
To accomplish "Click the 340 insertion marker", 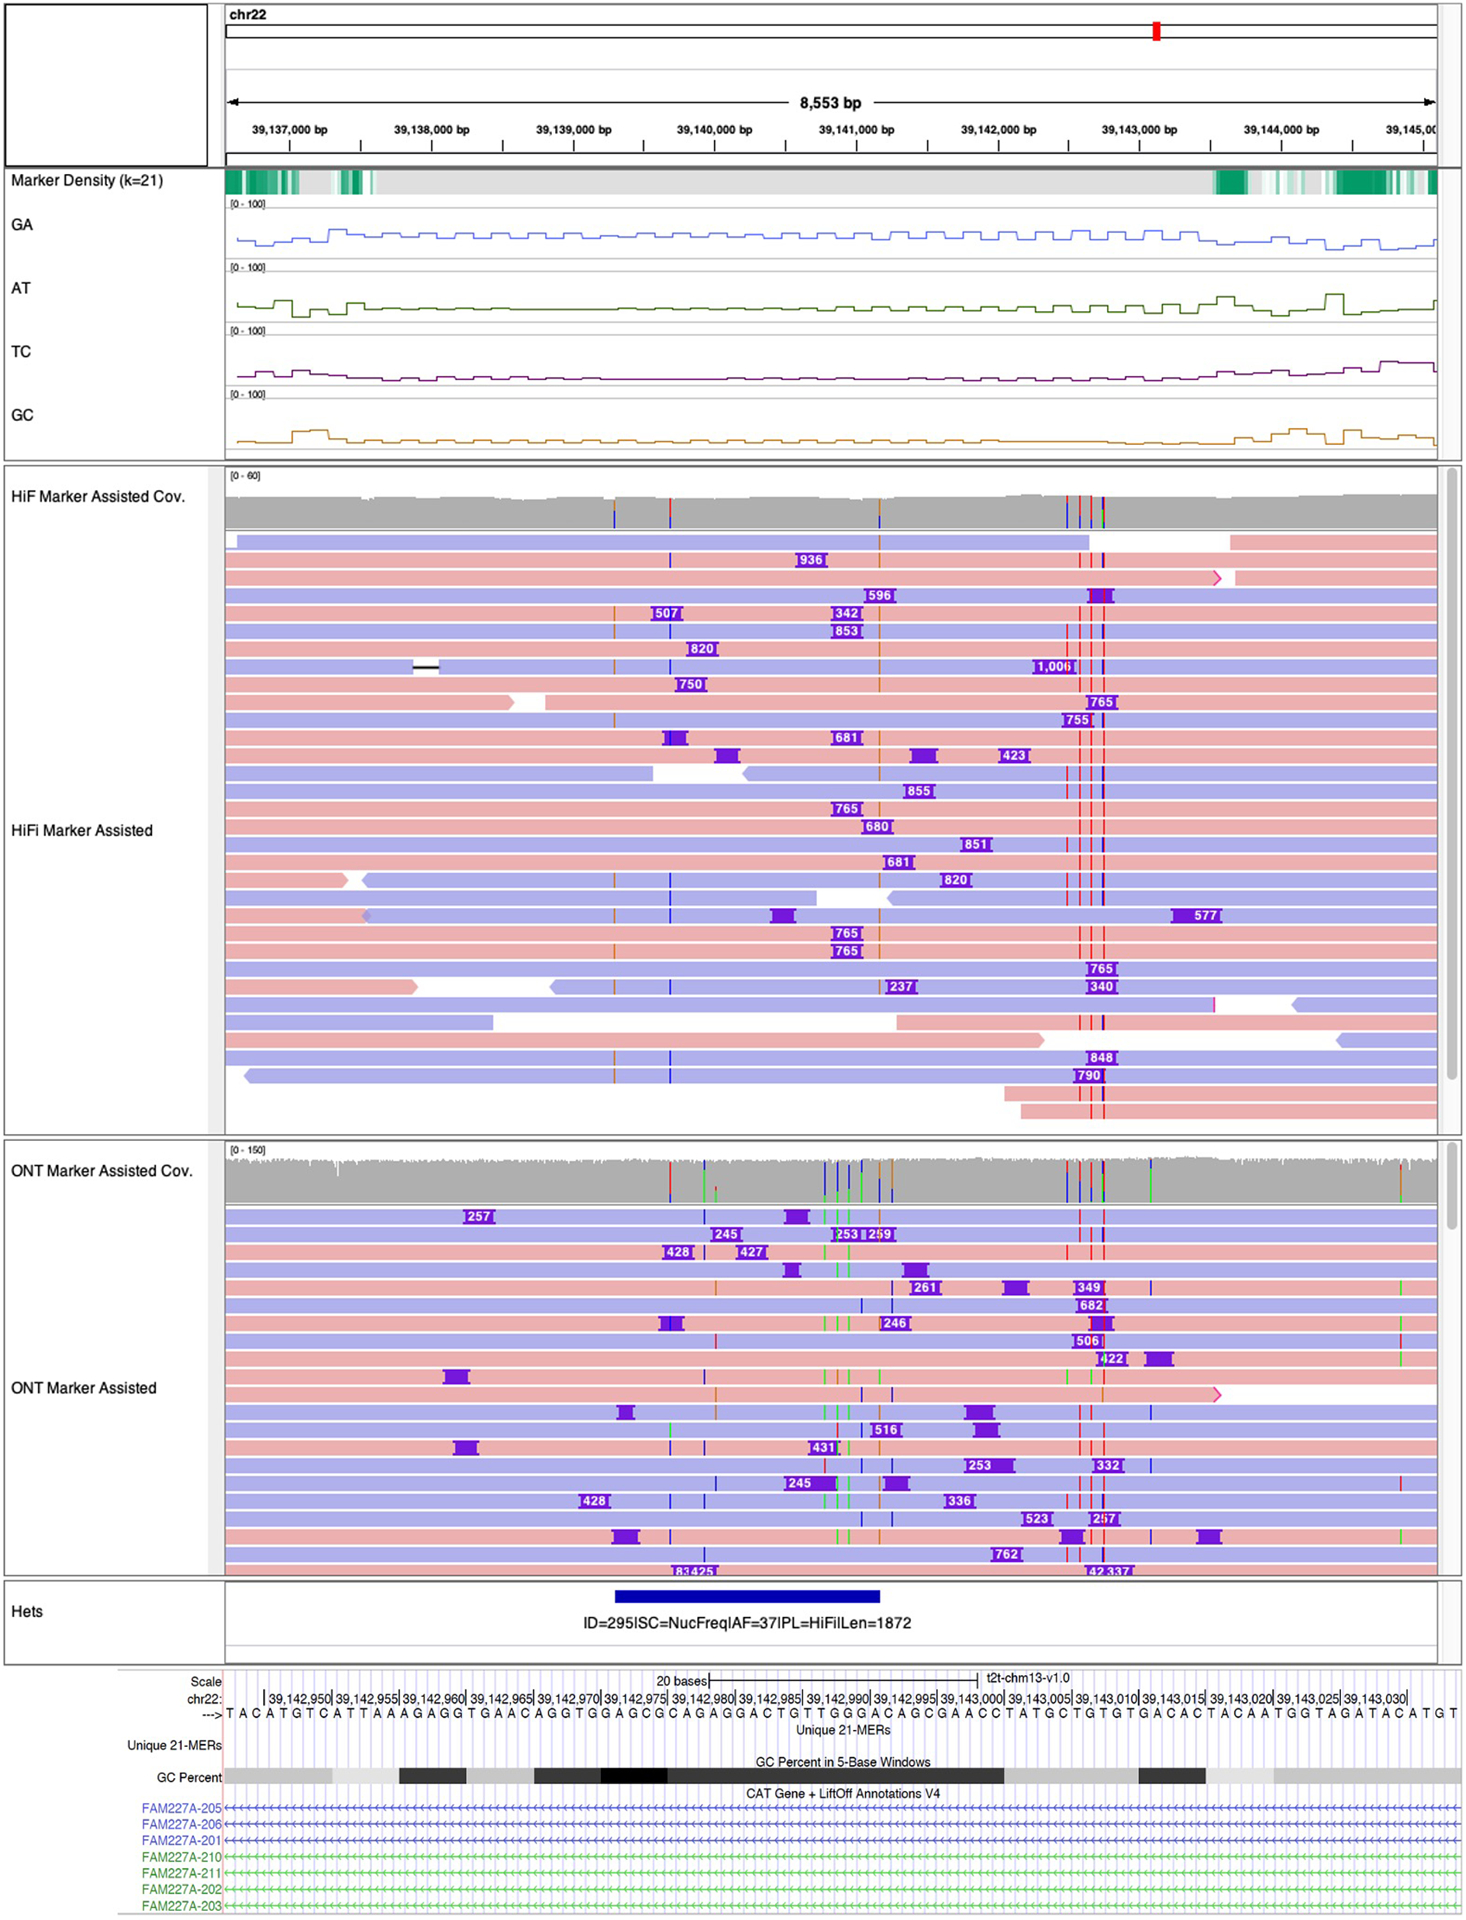I will [1101, 987].
